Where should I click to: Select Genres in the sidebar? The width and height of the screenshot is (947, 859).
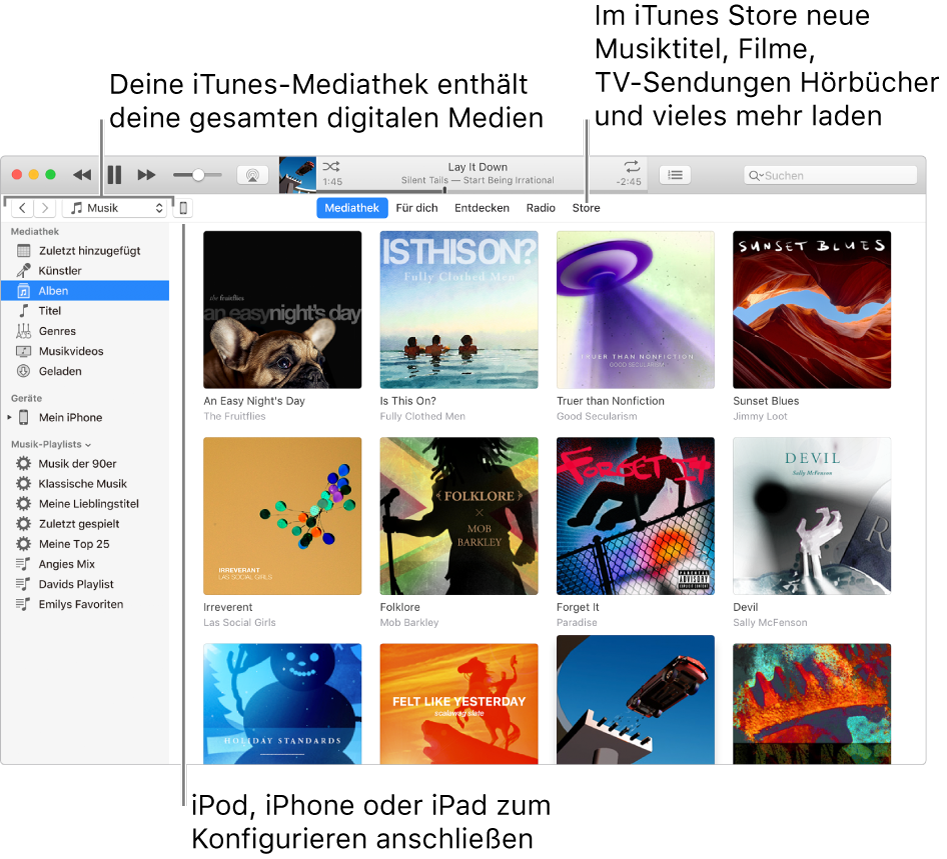point(85,331)
